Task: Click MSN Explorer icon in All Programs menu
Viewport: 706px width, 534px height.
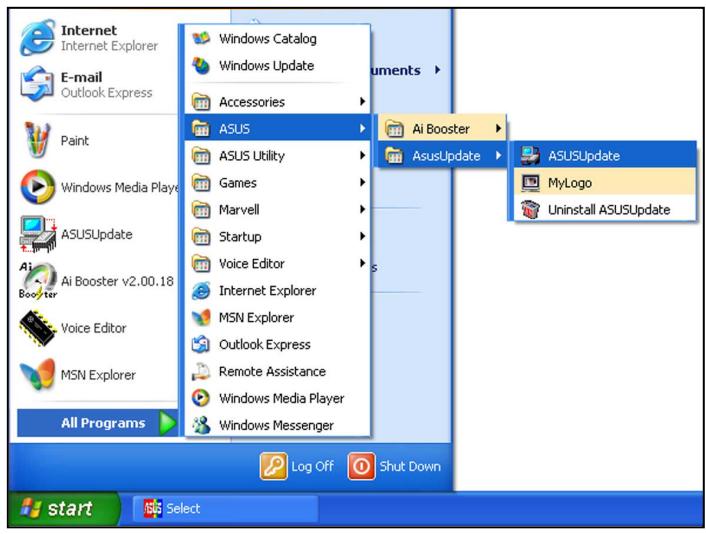Action: point(201,318)
